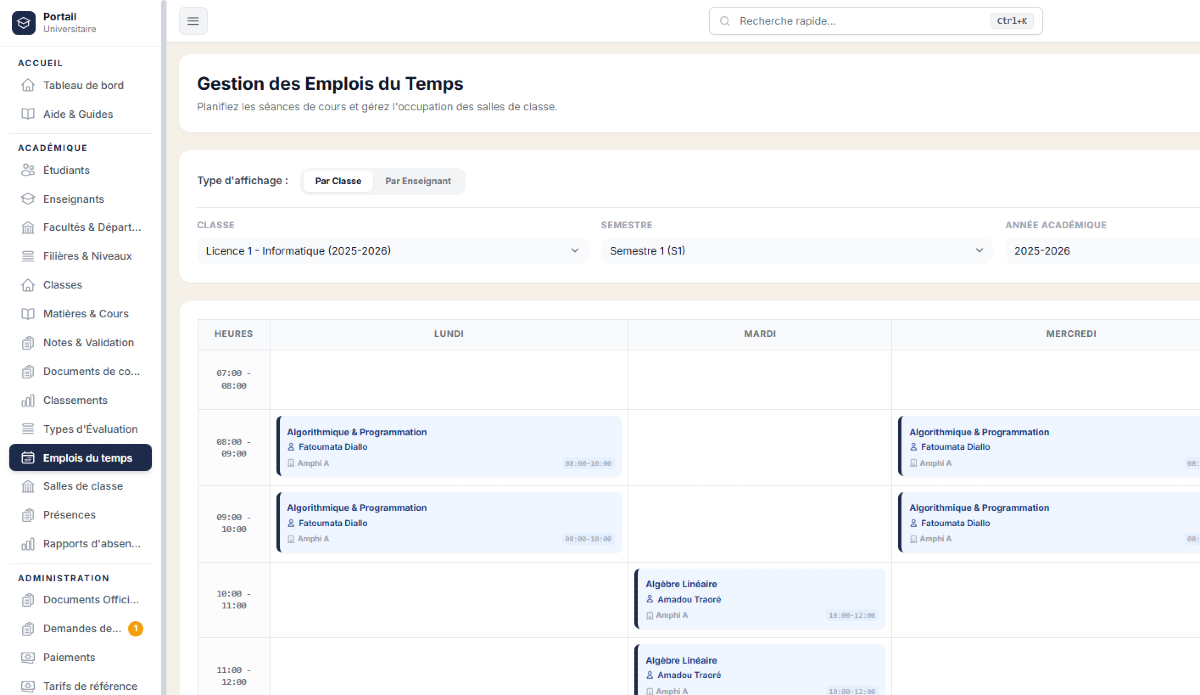Open Wednesday 09:00 Algorithmique & Programmation session
This screenshot has width=1200, height=695.
pyautogui.click(x=1049, y=522)
